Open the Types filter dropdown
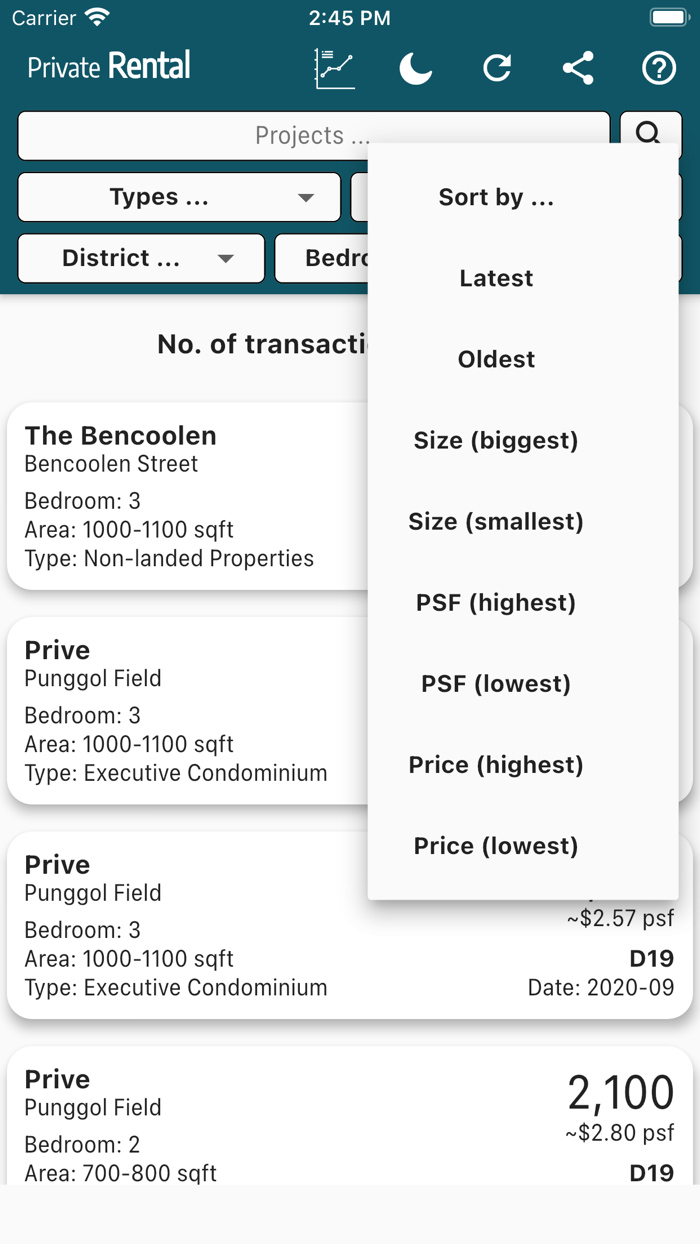The height and width of the screenshot is (1244, 700). (178, 197)
